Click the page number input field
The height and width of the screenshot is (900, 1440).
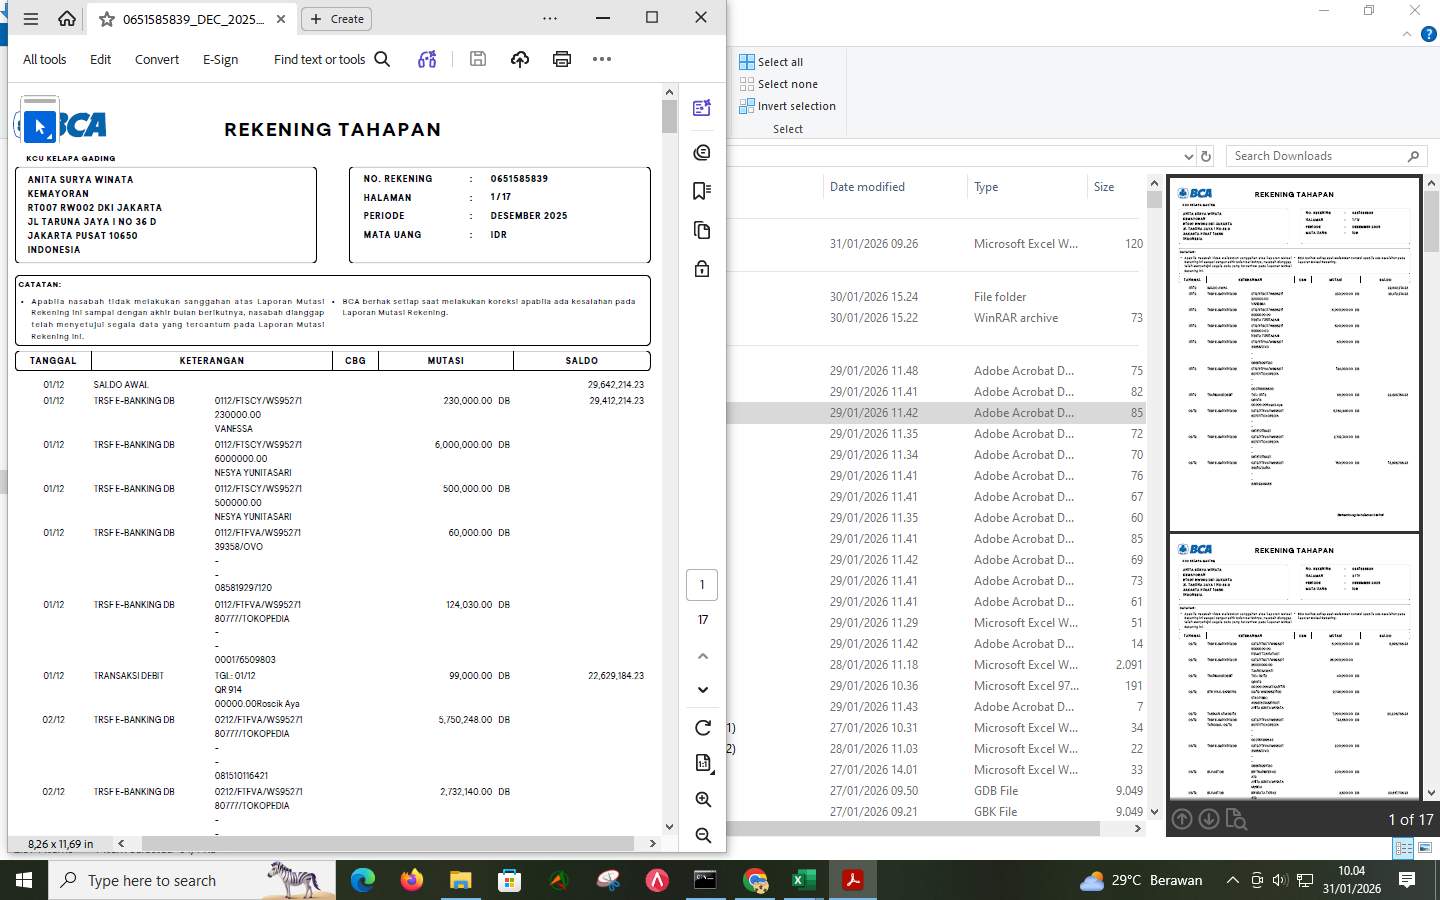point(701,584)
